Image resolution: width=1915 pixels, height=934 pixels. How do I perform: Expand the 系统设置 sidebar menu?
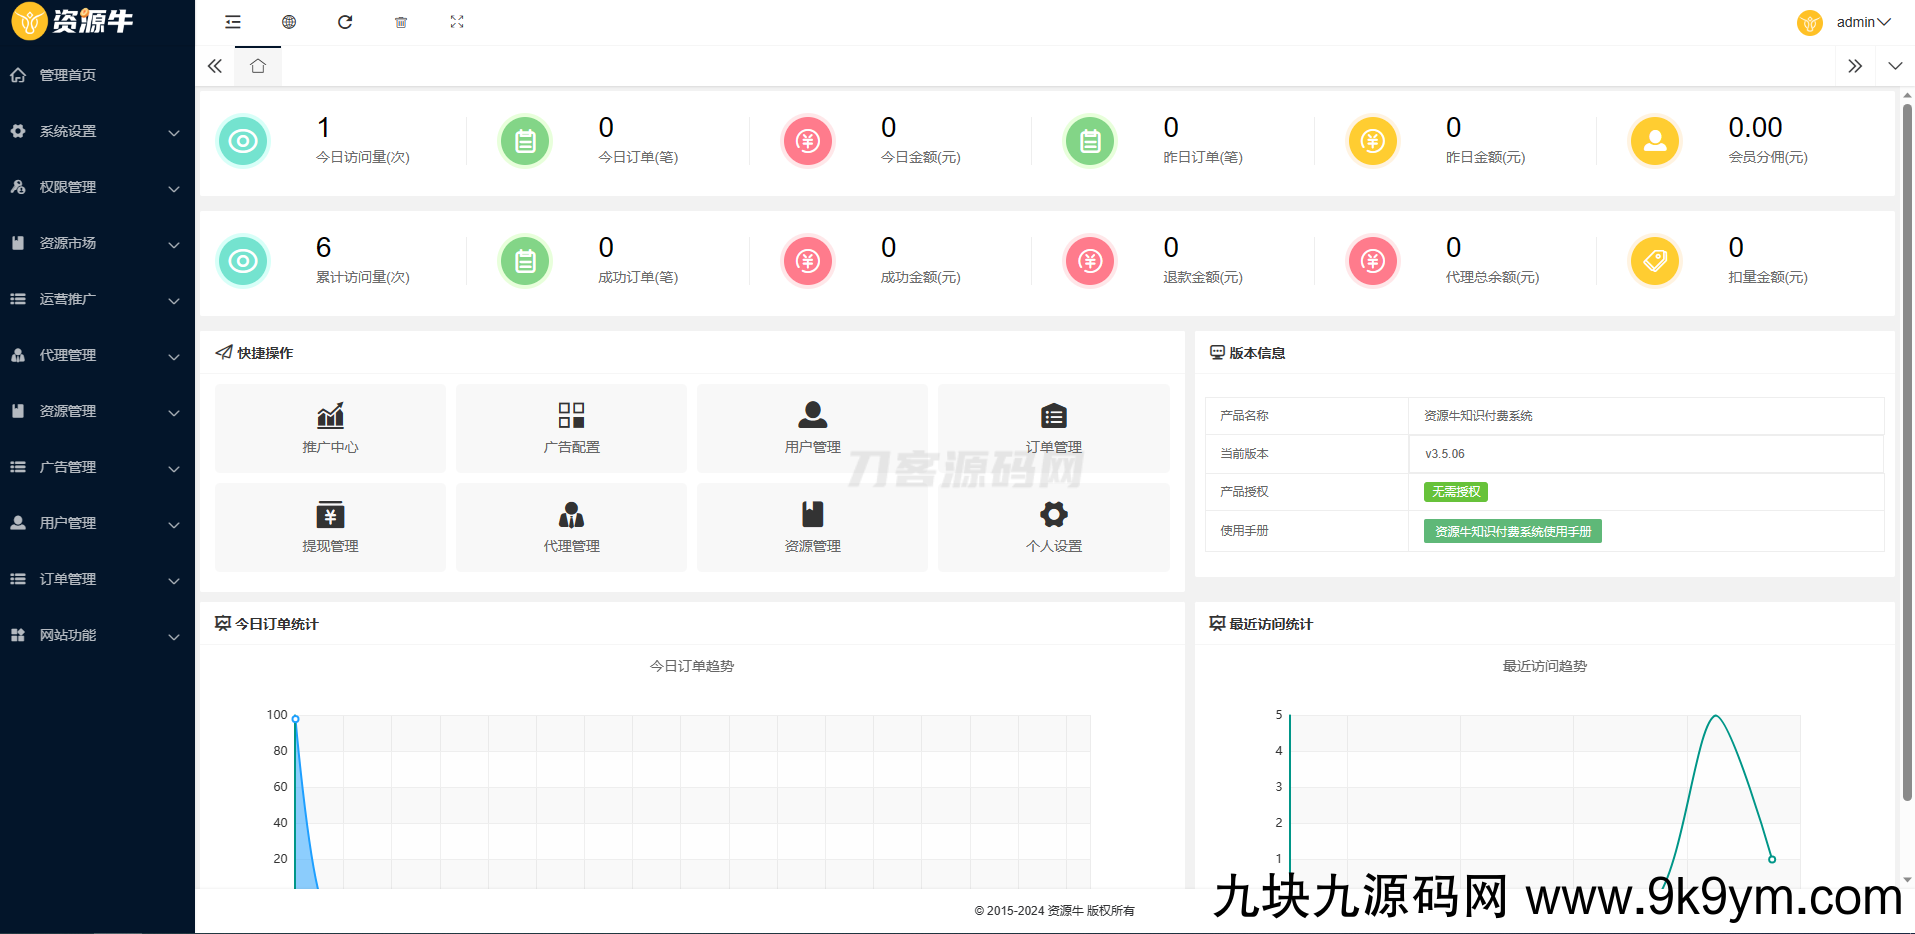[97, 131]
